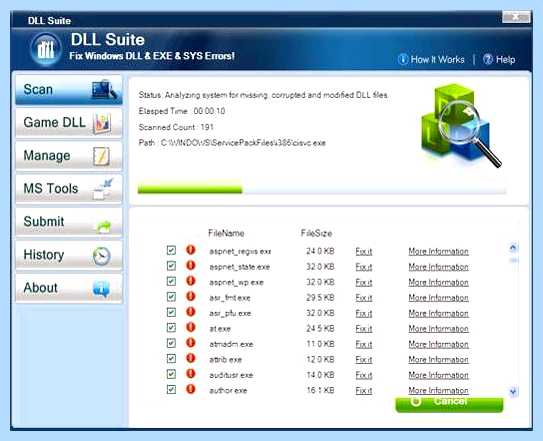The width and height of the screenshot is (543, 441).
Task: Click Fix it for aspnet_state.exe
Action: (x=364, y=267)
